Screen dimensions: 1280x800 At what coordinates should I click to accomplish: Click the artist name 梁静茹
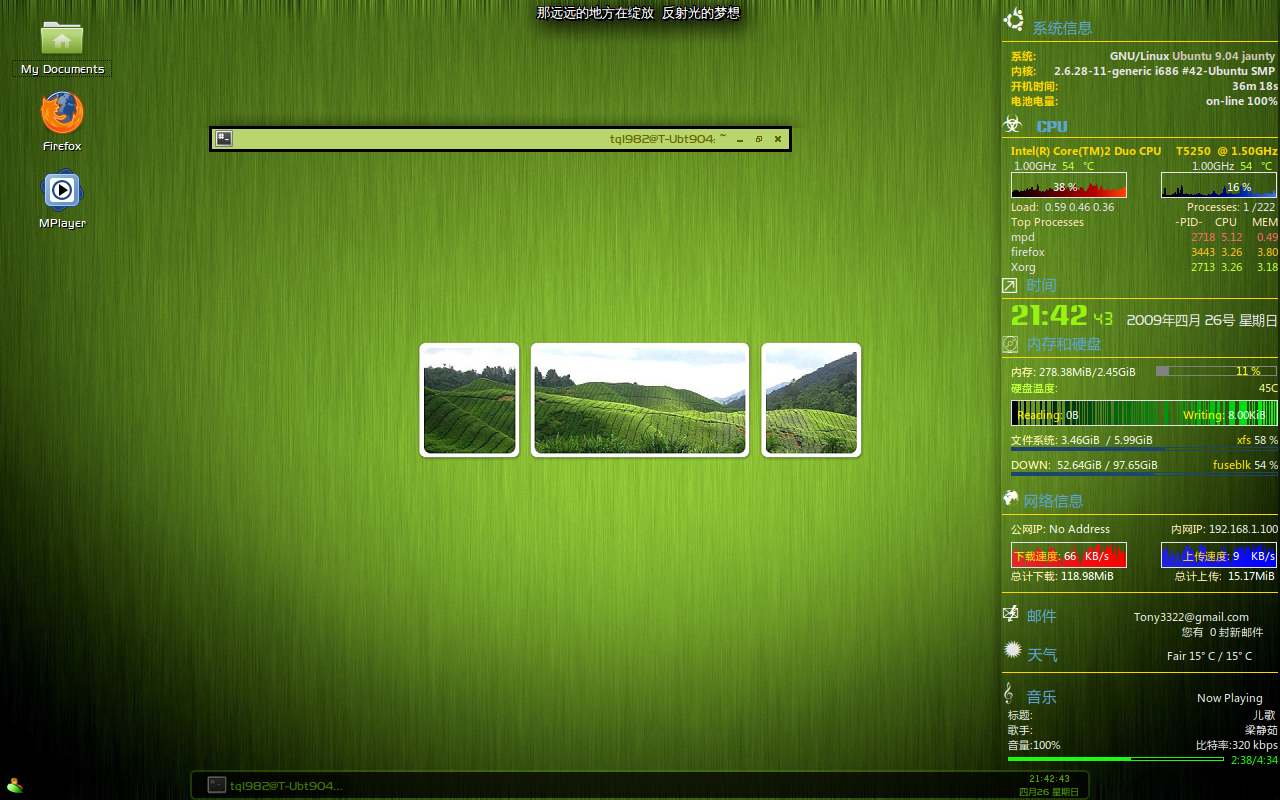click(x=1260, y=730)
